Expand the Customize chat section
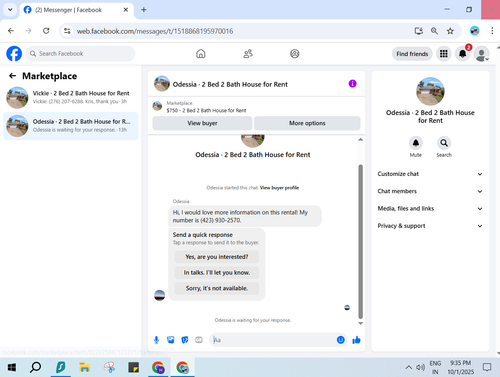 pos(430,174)
